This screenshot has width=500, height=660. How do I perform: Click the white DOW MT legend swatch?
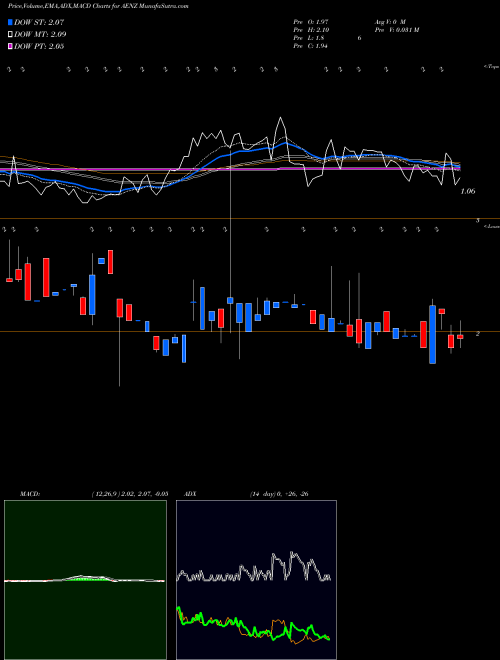(10, 34)
